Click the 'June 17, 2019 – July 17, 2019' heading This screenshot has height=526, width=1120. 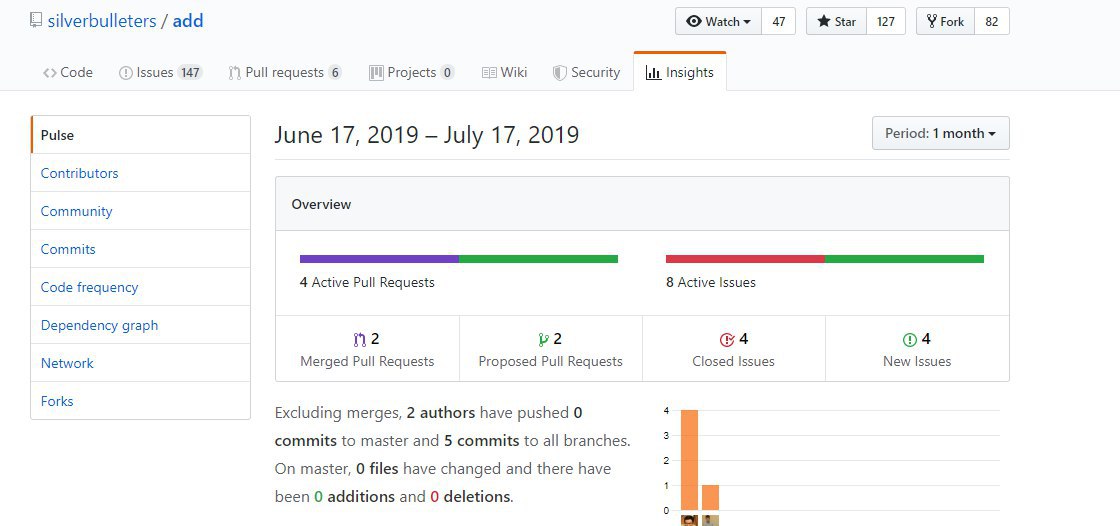(x=426, y=134)
